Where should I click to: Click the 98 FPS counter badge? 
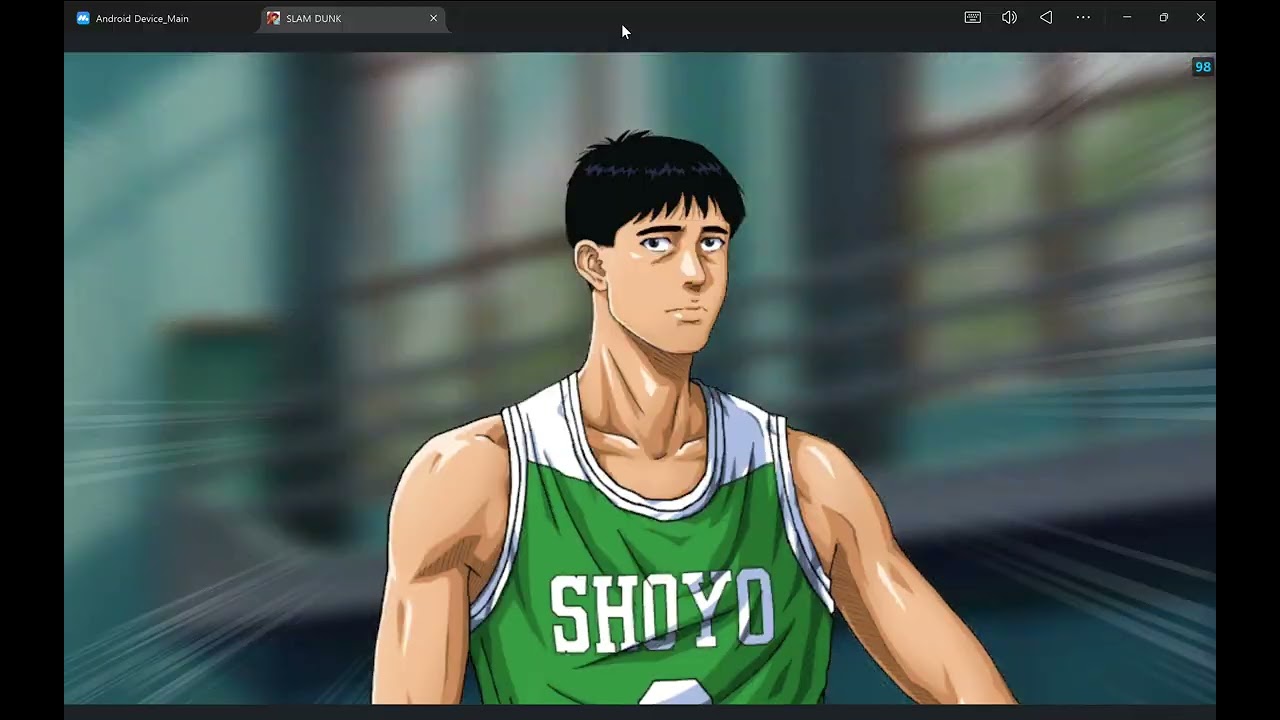1203,67
